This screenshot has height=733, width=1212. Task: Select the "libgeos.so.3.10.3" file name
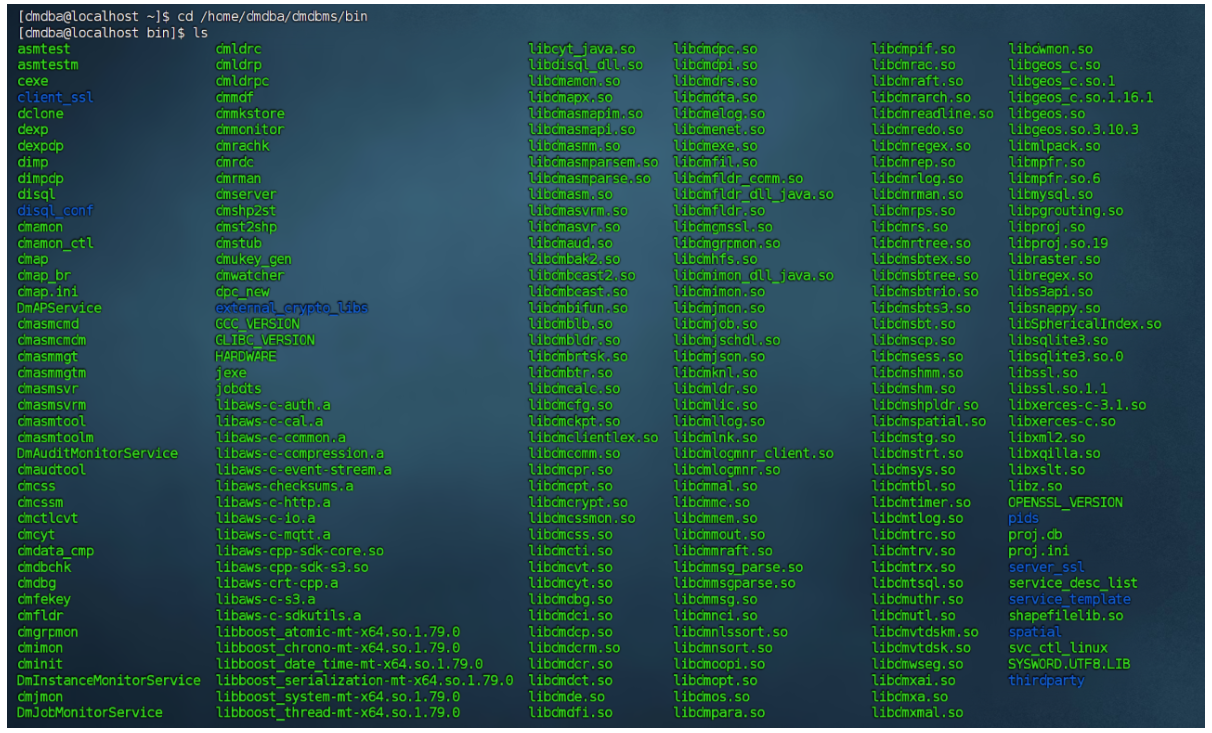tap(1073, 130)
